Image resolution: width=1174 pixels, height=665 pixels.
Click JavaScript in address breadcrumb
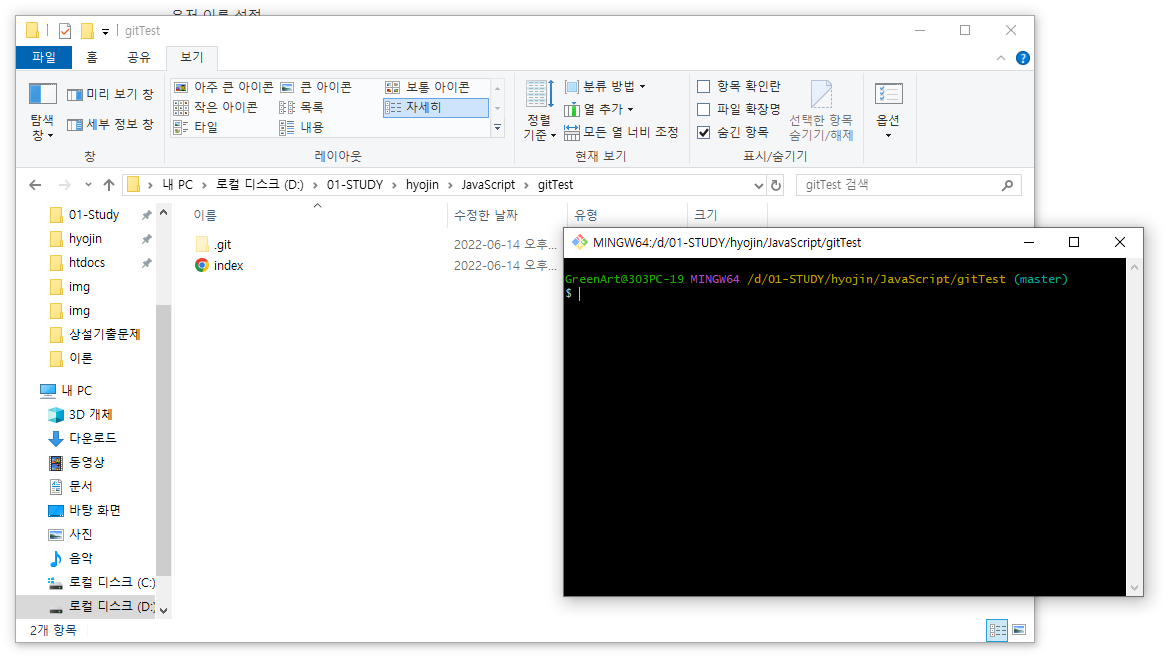(x=488, y=185)
